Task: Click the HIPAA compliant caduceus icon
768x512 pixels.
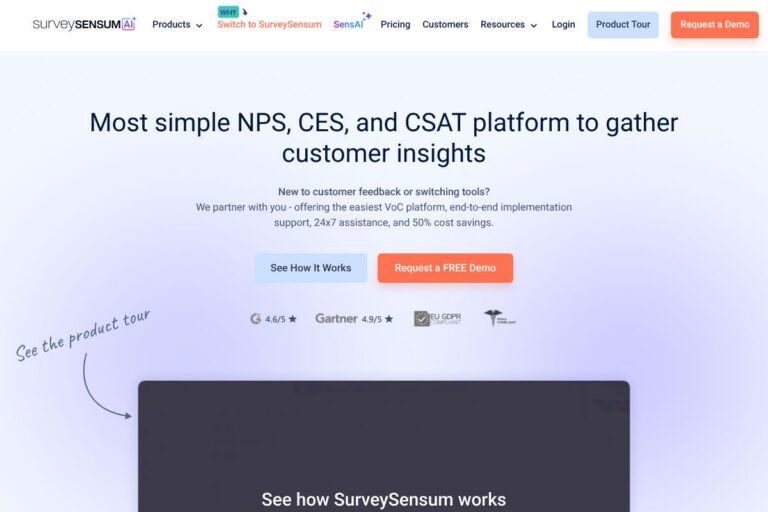Action: [492, 318]
